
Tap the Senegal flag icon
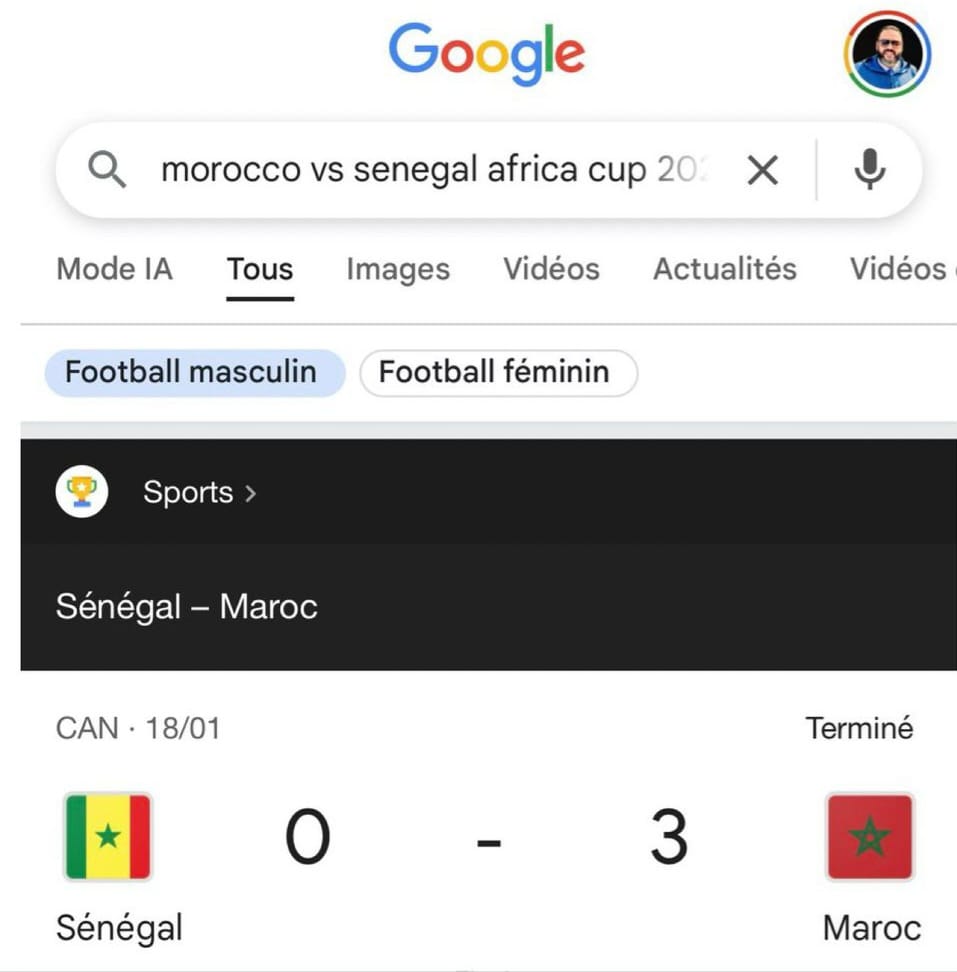point(108,836)
